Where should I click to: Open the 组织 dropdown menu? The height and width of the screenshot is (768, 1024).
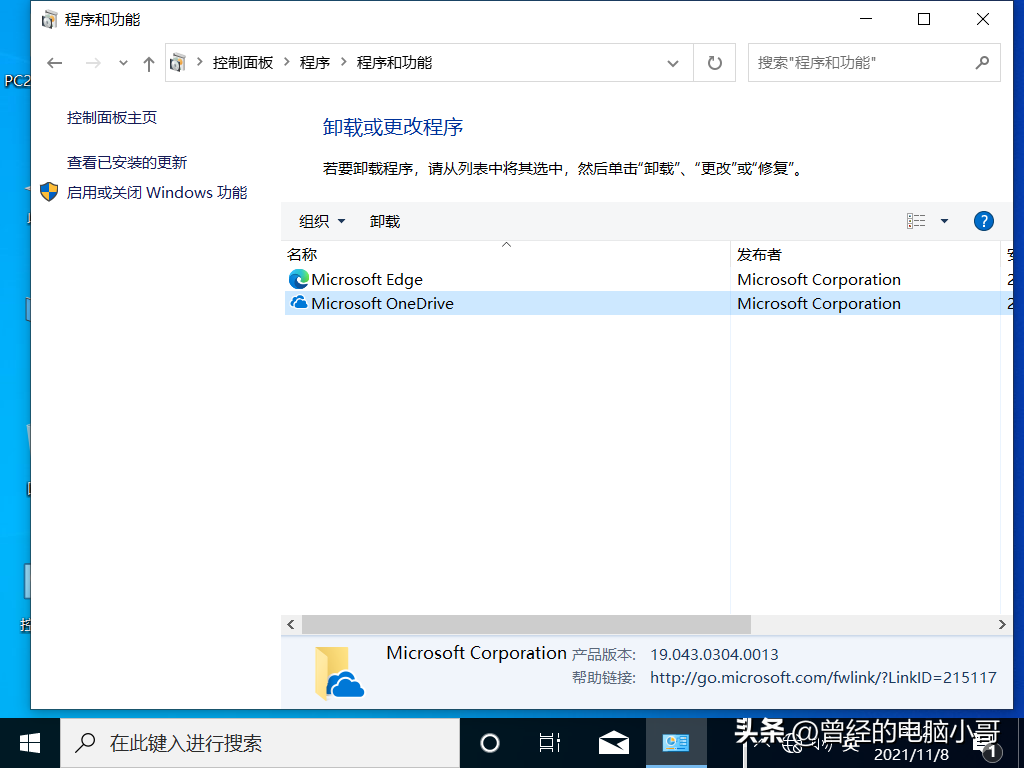(x=322, y=221)
